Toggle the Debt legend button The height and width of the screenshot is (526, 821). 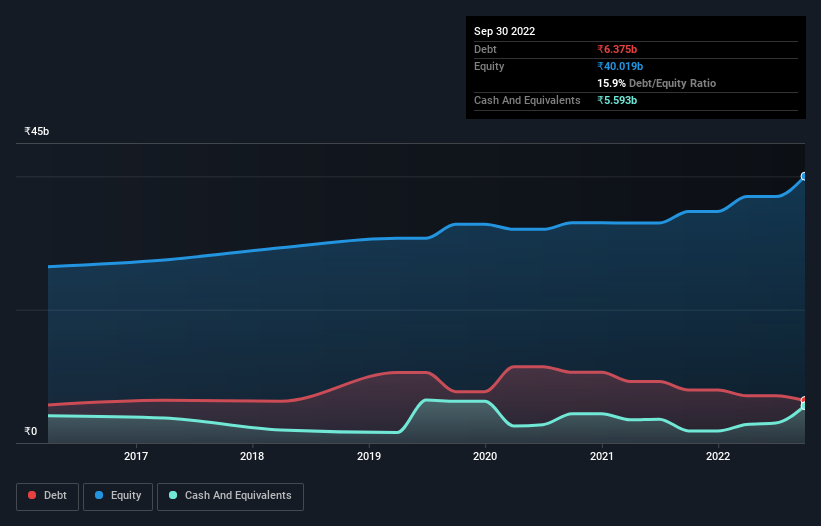pos(47,496)
